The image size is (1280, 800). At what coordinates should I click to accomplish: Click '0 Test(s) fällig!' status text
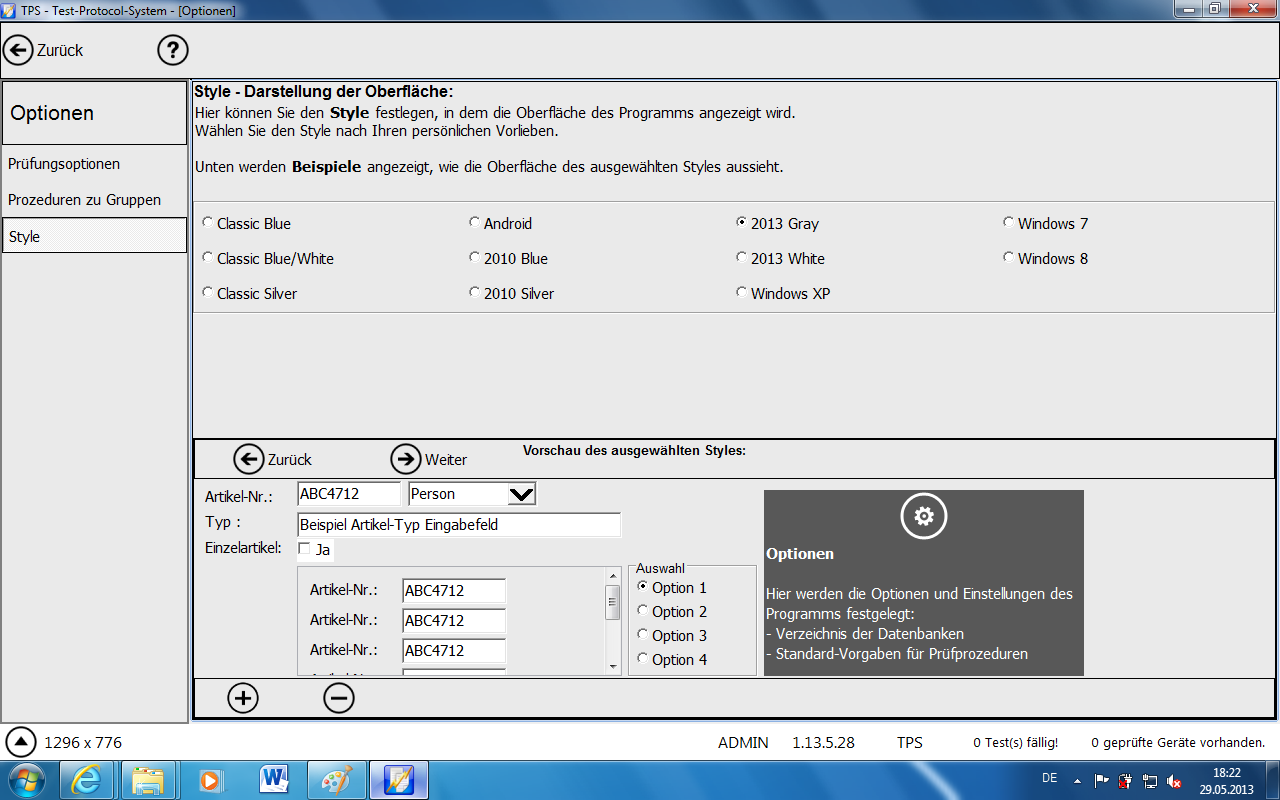point(1015,743)
